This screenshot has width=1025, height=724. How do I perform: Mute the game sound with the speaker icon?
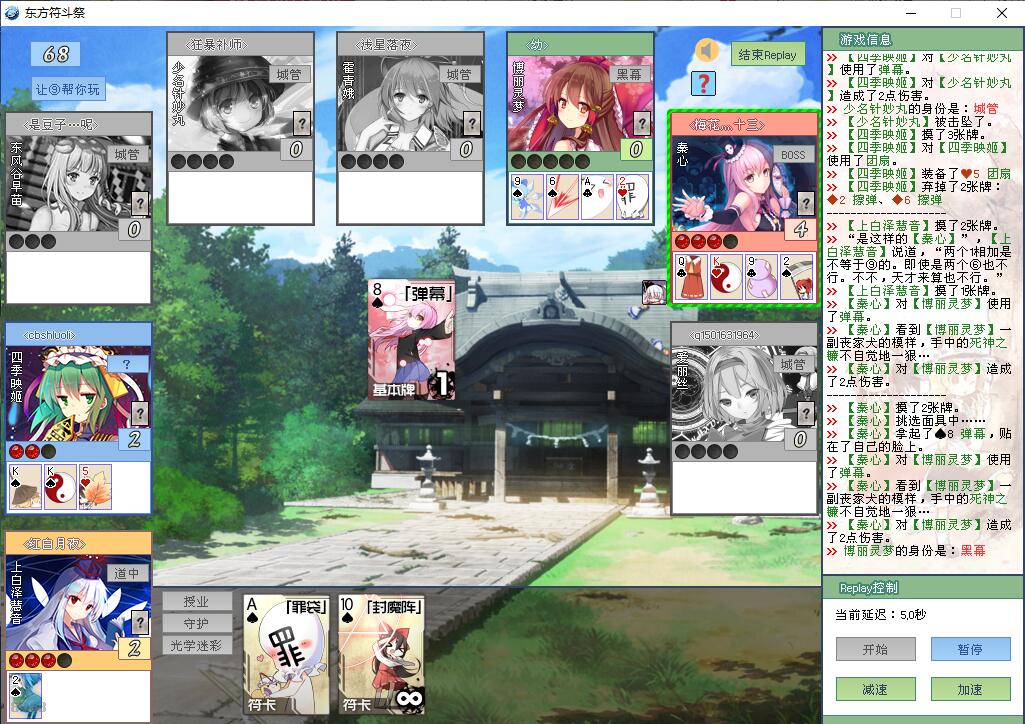point(706,51)
